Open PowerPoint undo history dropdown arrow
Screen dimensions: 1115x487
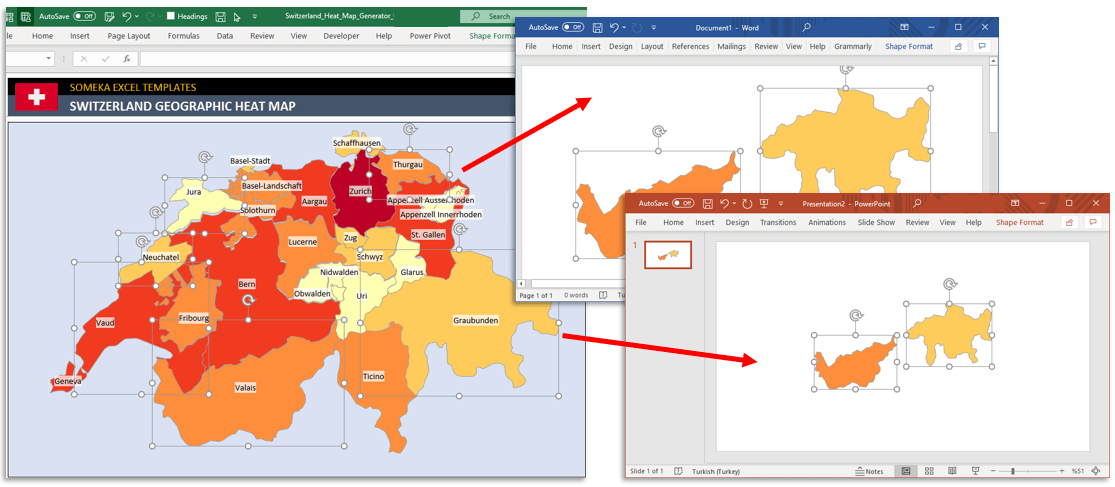coord(734,203)
